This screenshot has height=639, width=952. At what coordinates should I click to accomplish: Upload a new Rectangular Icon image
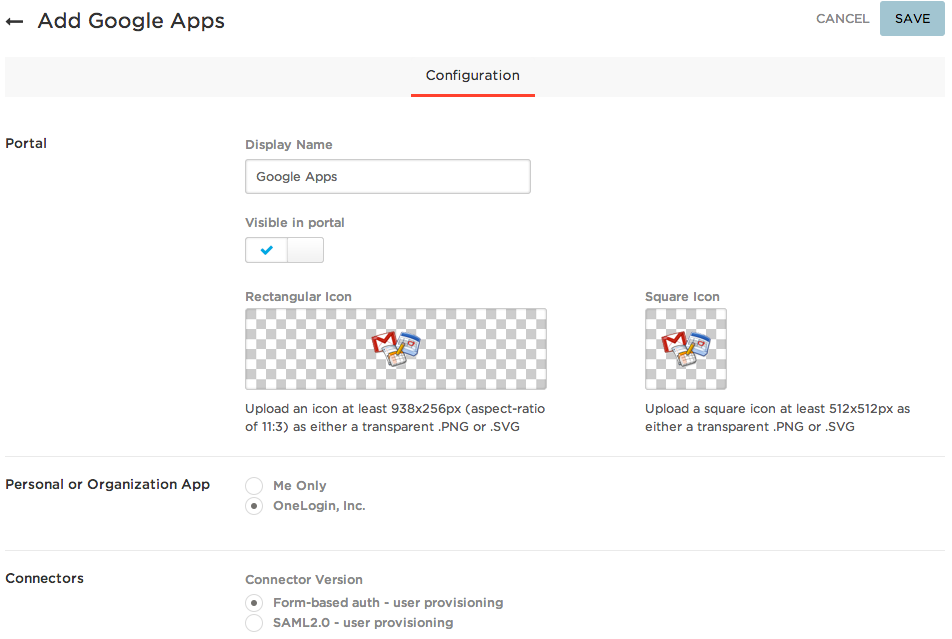pos(396,349)
